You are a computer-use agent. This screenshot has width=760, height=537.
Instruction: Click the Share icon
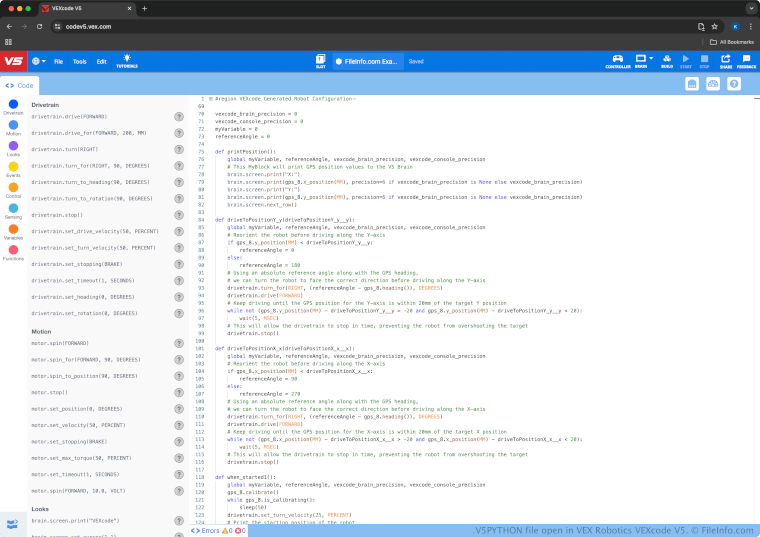click(x=726, y=61)
